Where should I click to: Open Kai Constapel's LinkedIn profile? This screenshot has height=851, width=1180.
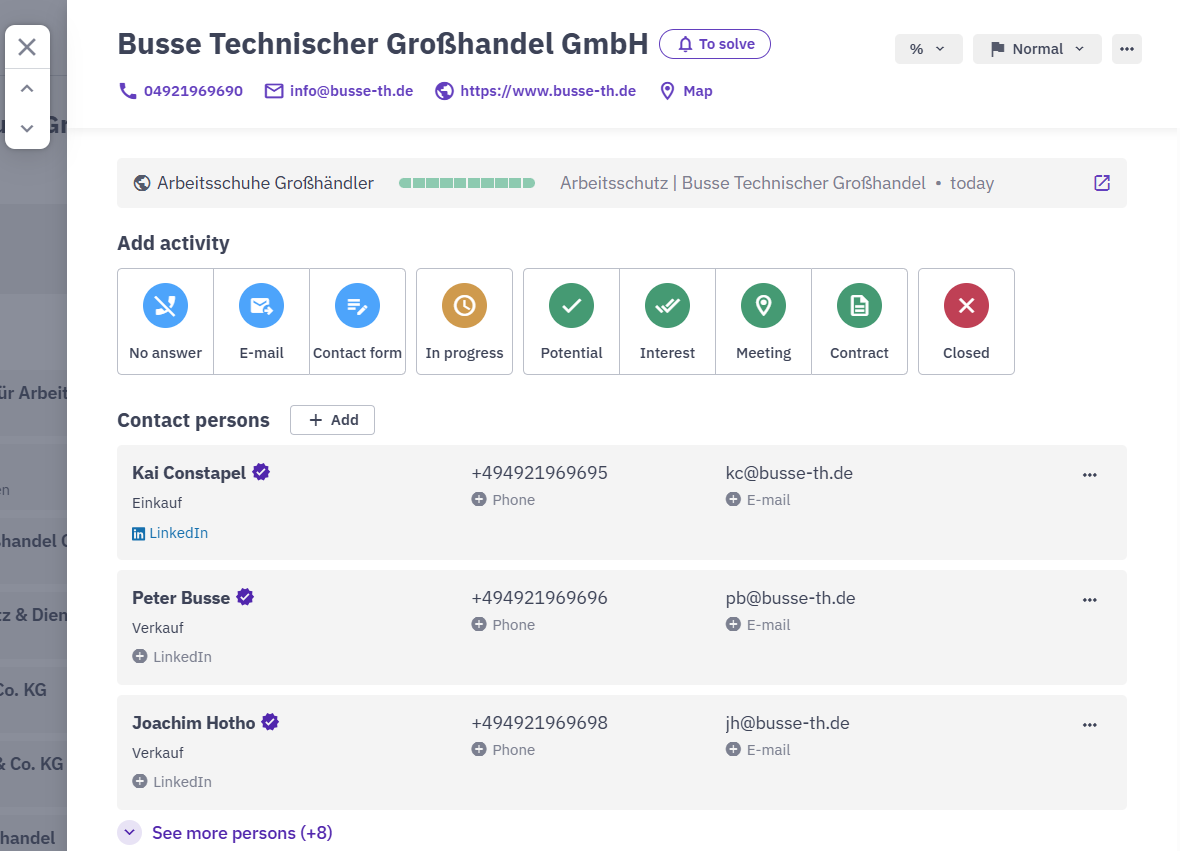coord(170,533)
